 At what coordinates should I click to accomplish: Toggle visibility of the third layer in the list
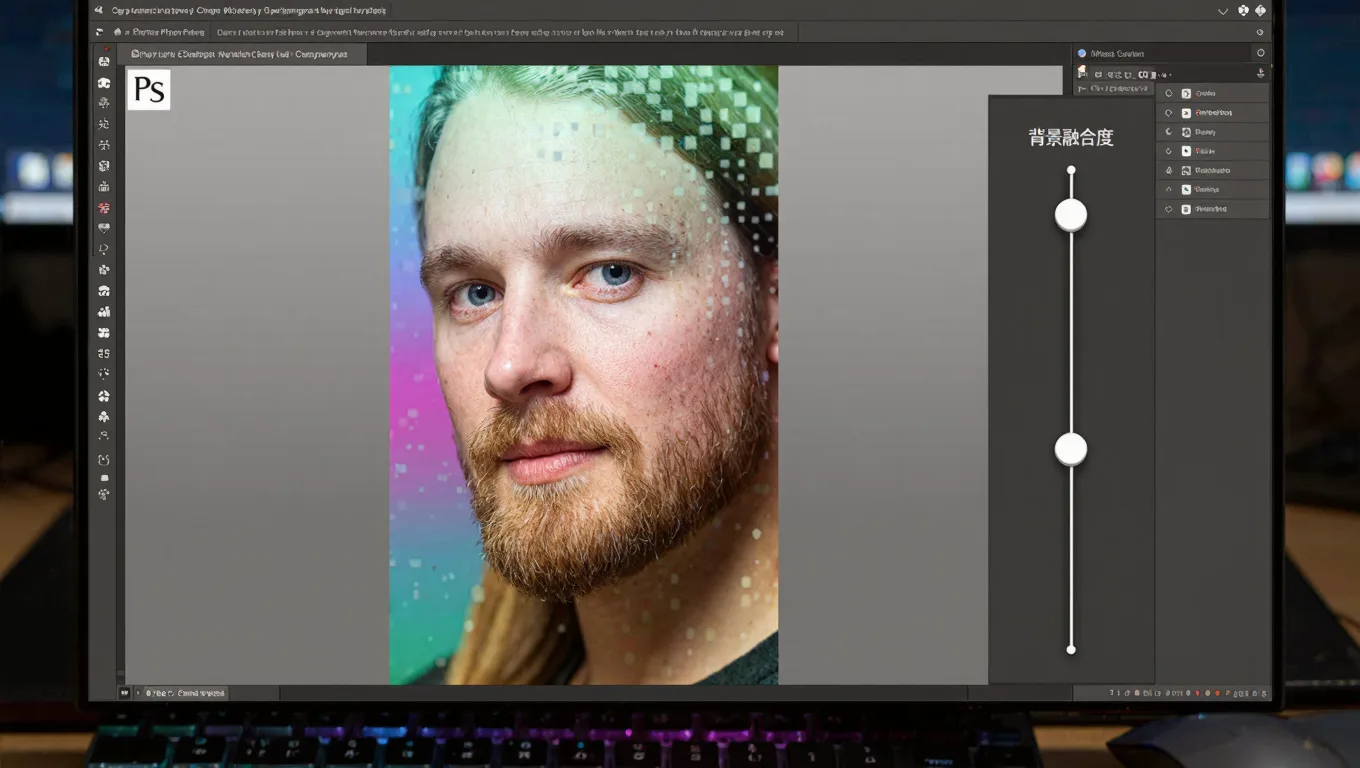[1169, 132]
